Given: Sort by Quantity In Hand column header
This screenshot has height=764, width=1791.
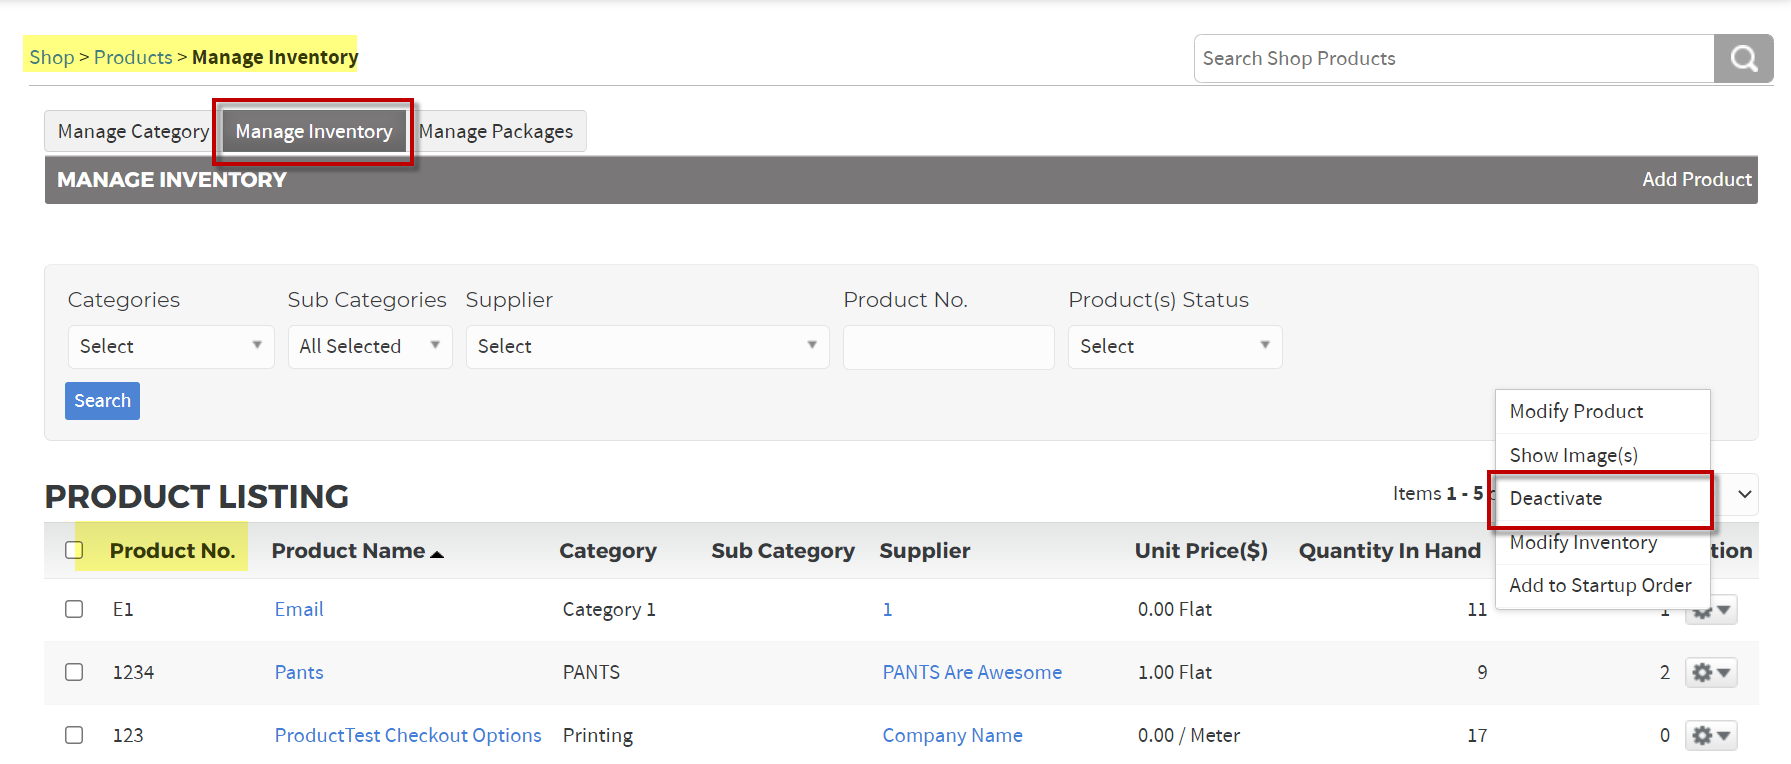Looking at the screenshot, I should pyautogui.click(x=1389, y=551).
